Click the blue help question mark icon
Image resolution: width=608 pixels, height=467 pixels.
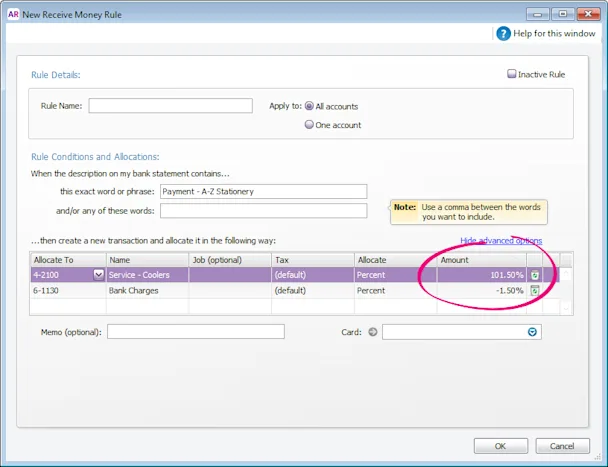coord(503,34)
